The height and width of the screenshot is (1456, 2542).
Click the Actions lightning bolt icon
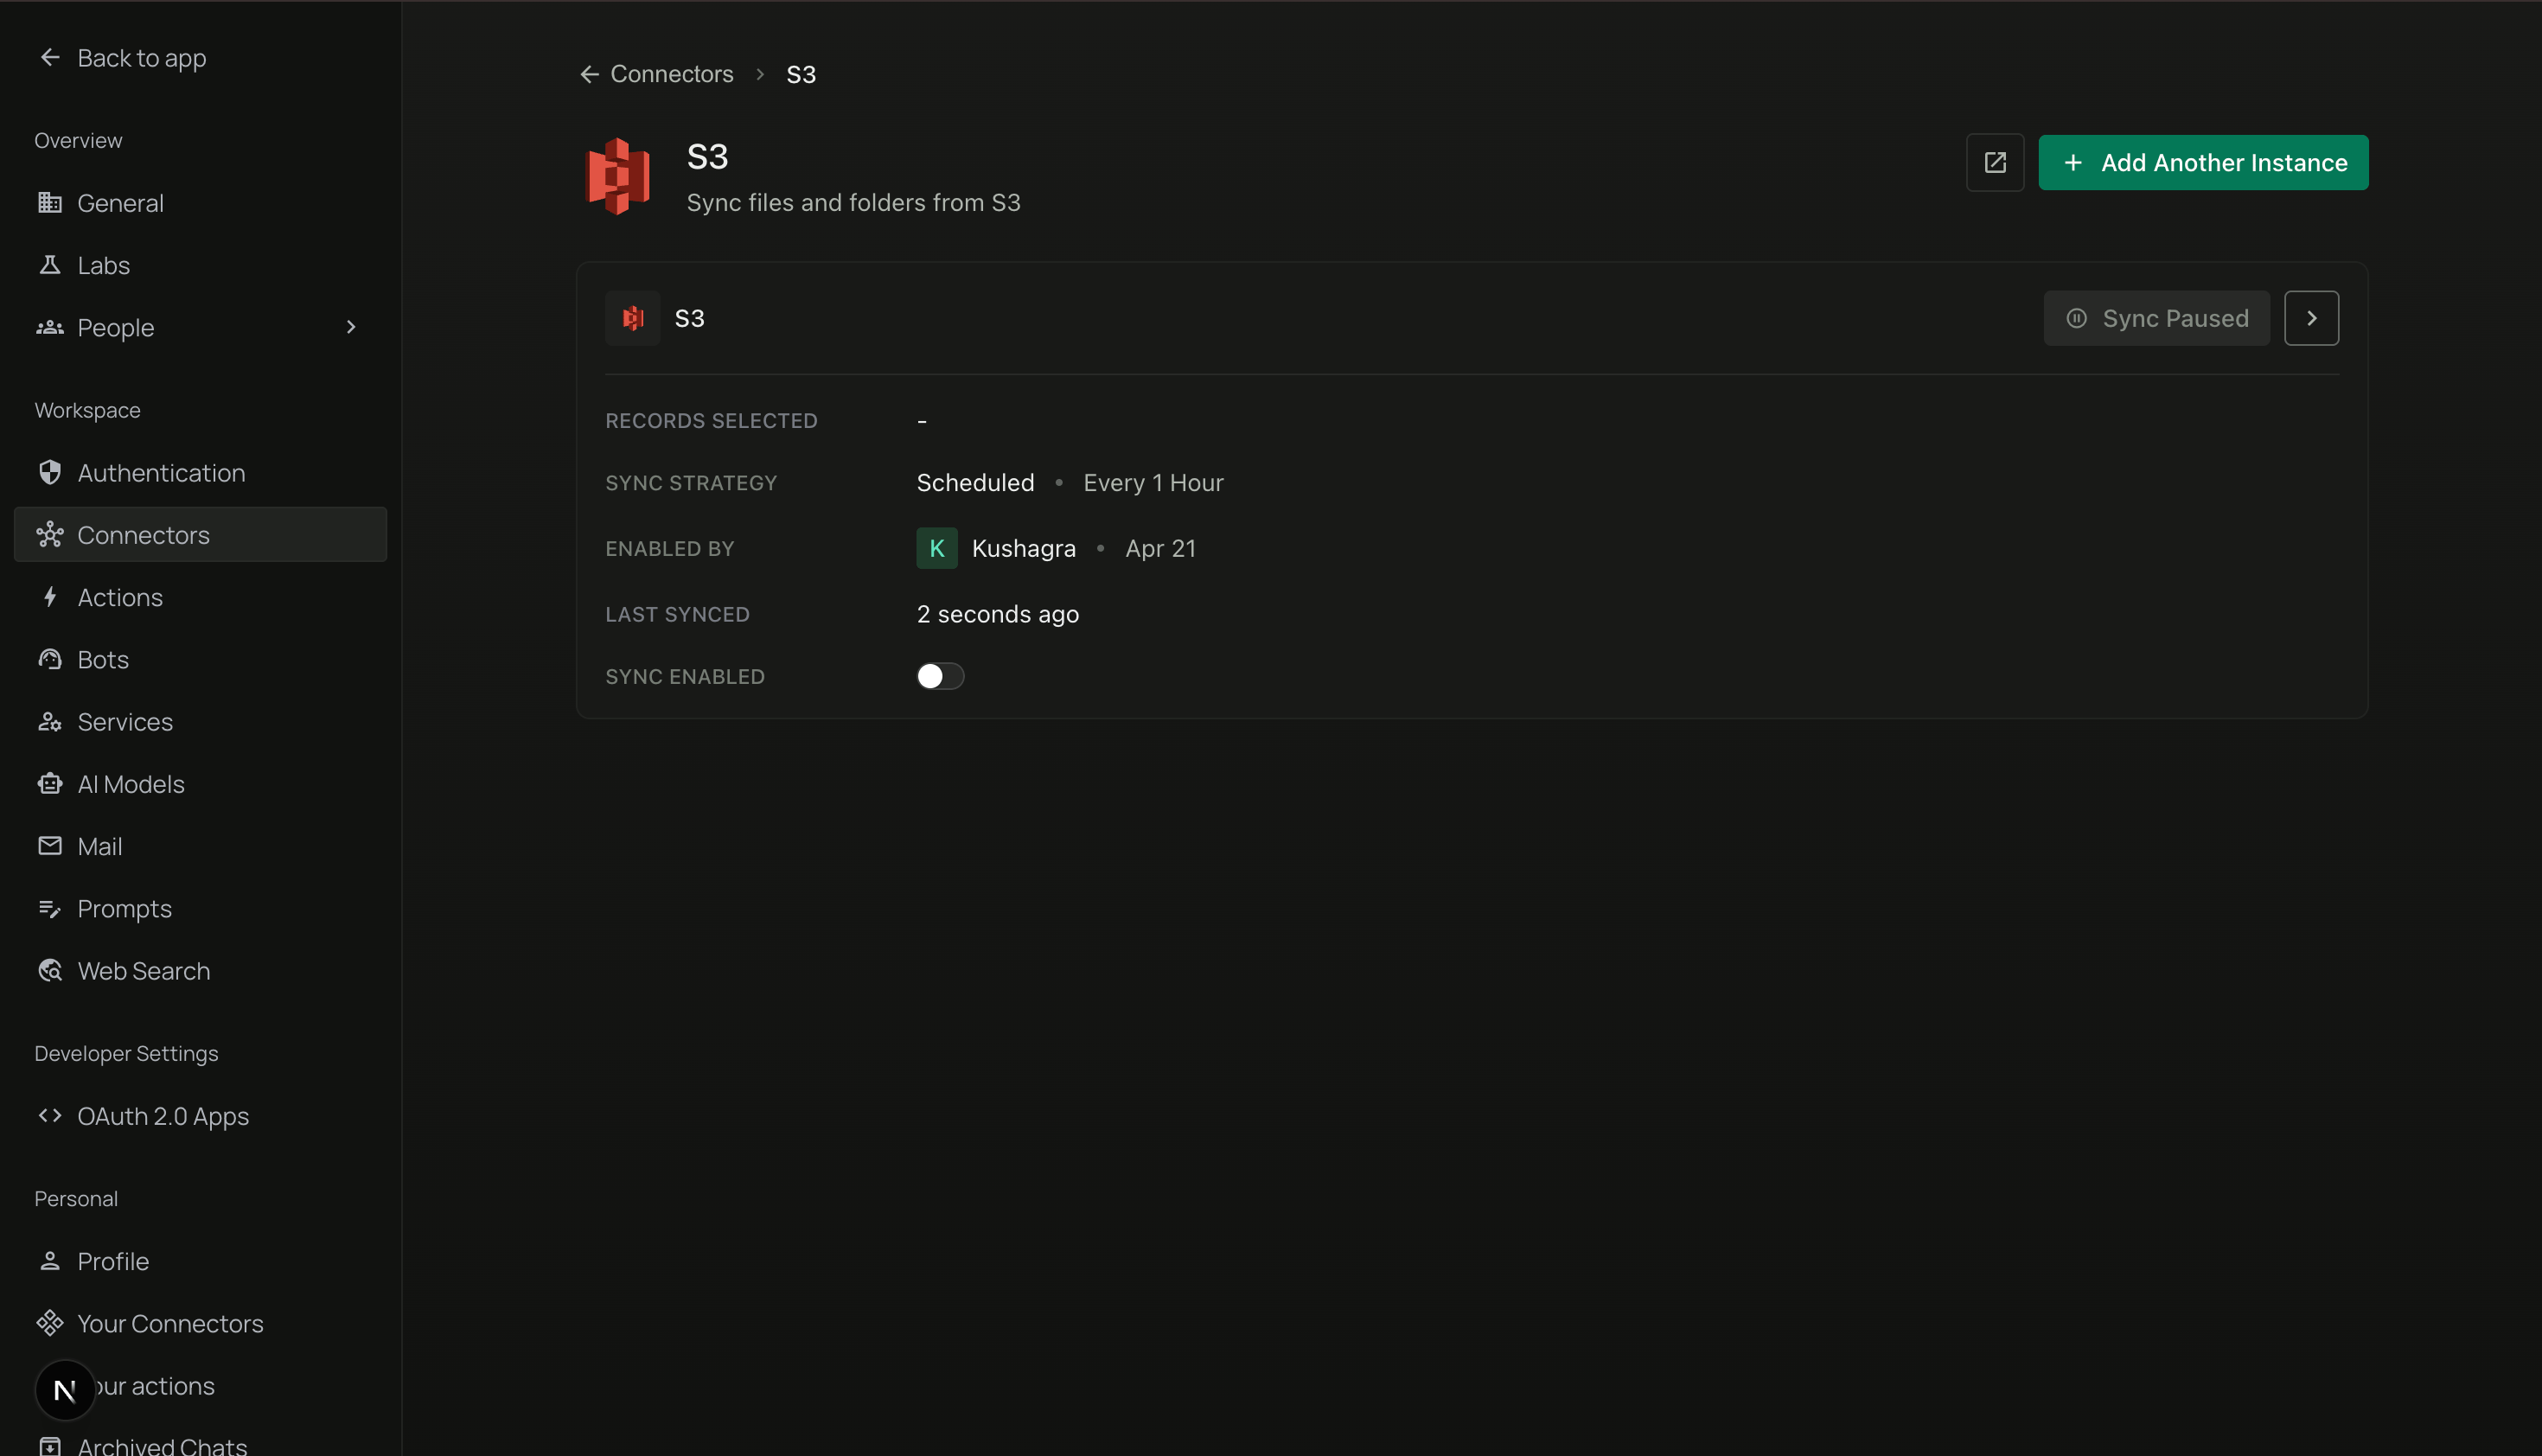tap(50, 597)
